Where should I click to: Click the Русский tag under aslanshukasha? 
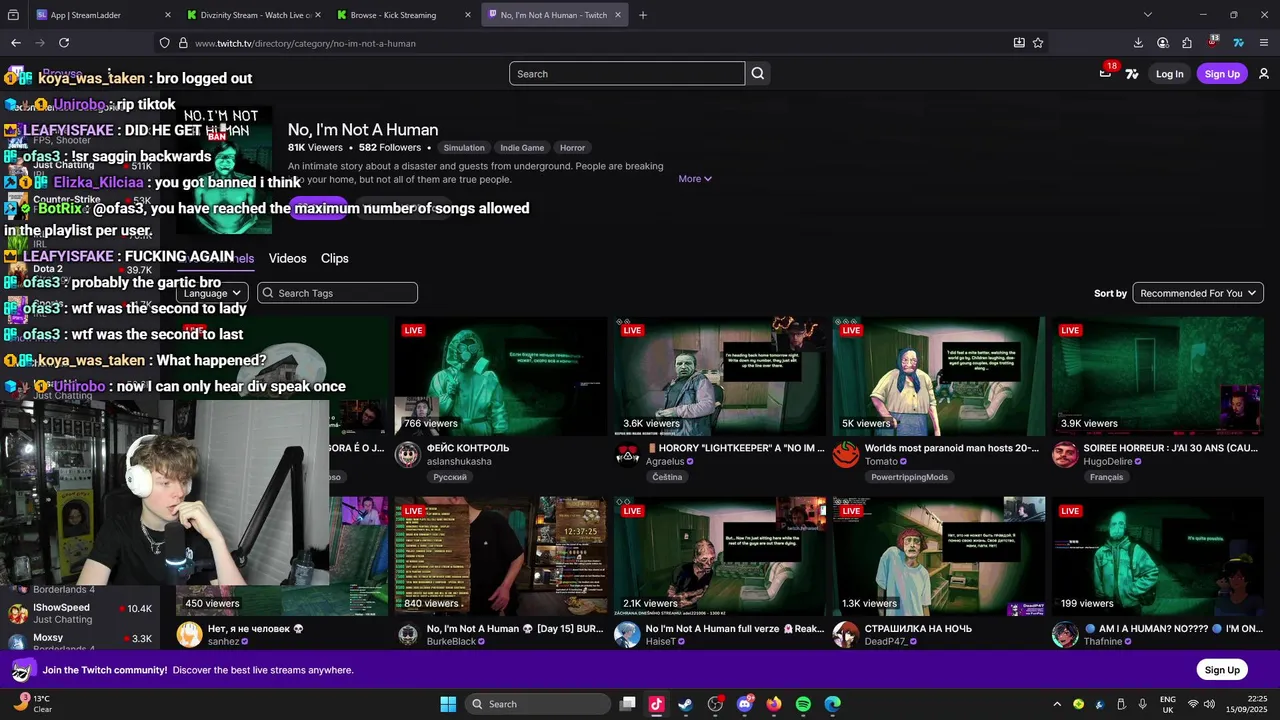(450, 477)
